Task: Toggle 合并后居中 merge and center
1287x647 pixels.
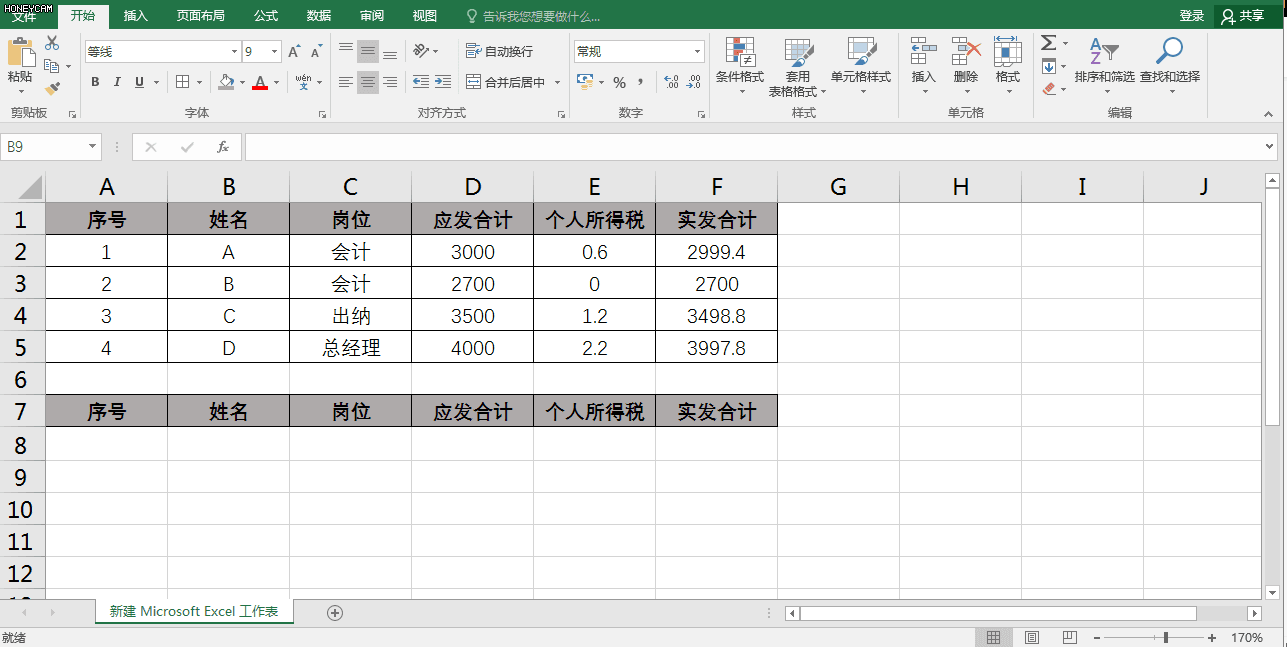Action: pos(506,82)
